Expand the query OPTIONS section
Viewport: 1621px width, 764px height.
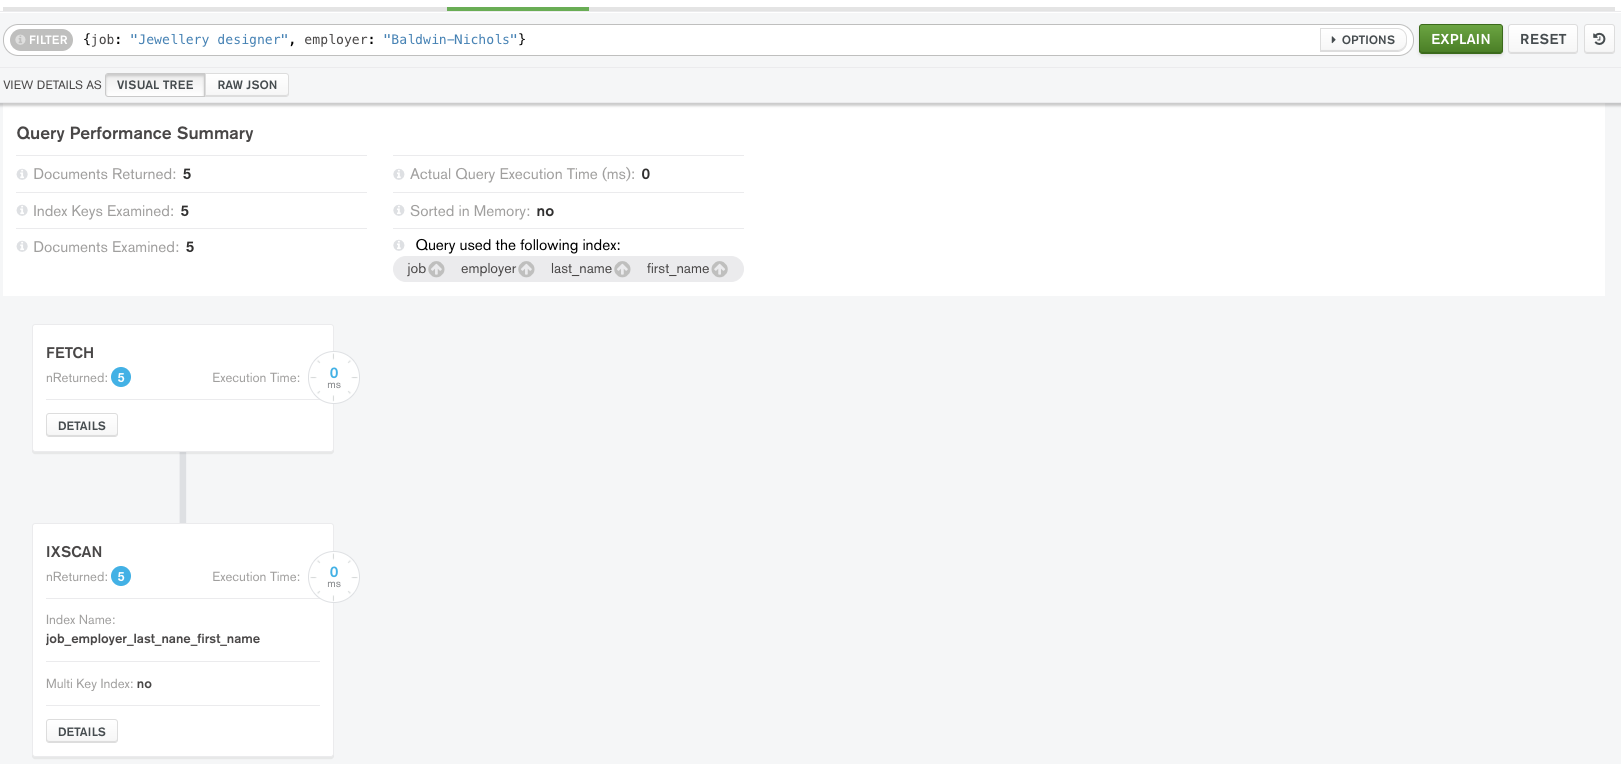(x=1363, y=40)
